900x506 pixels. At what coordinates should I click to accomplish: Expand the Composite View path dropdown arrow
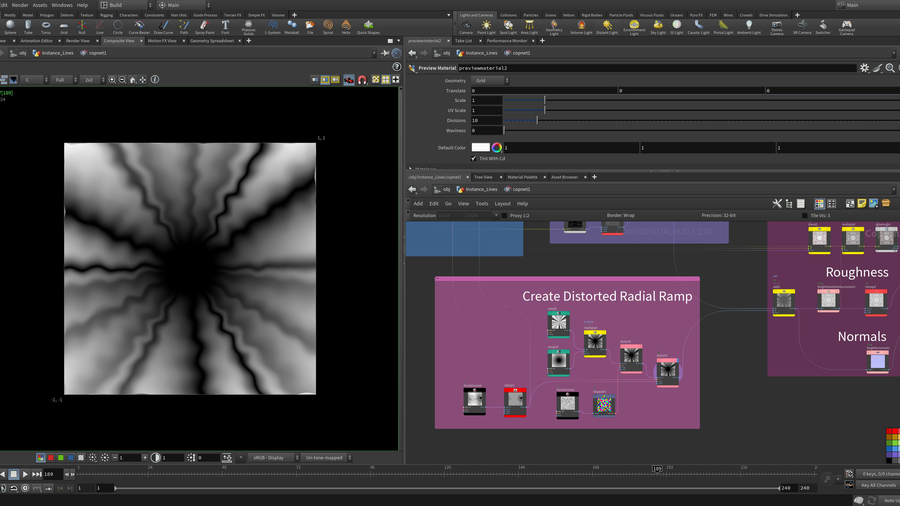[x=374, y=53]
